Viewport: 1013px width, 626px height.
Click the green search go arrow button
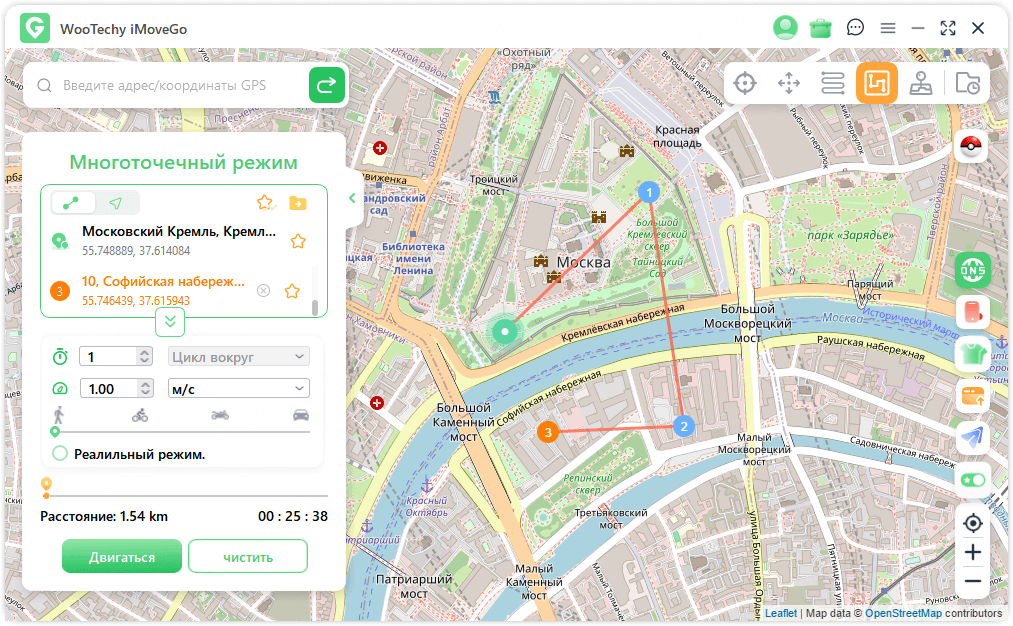click(326, 86)
